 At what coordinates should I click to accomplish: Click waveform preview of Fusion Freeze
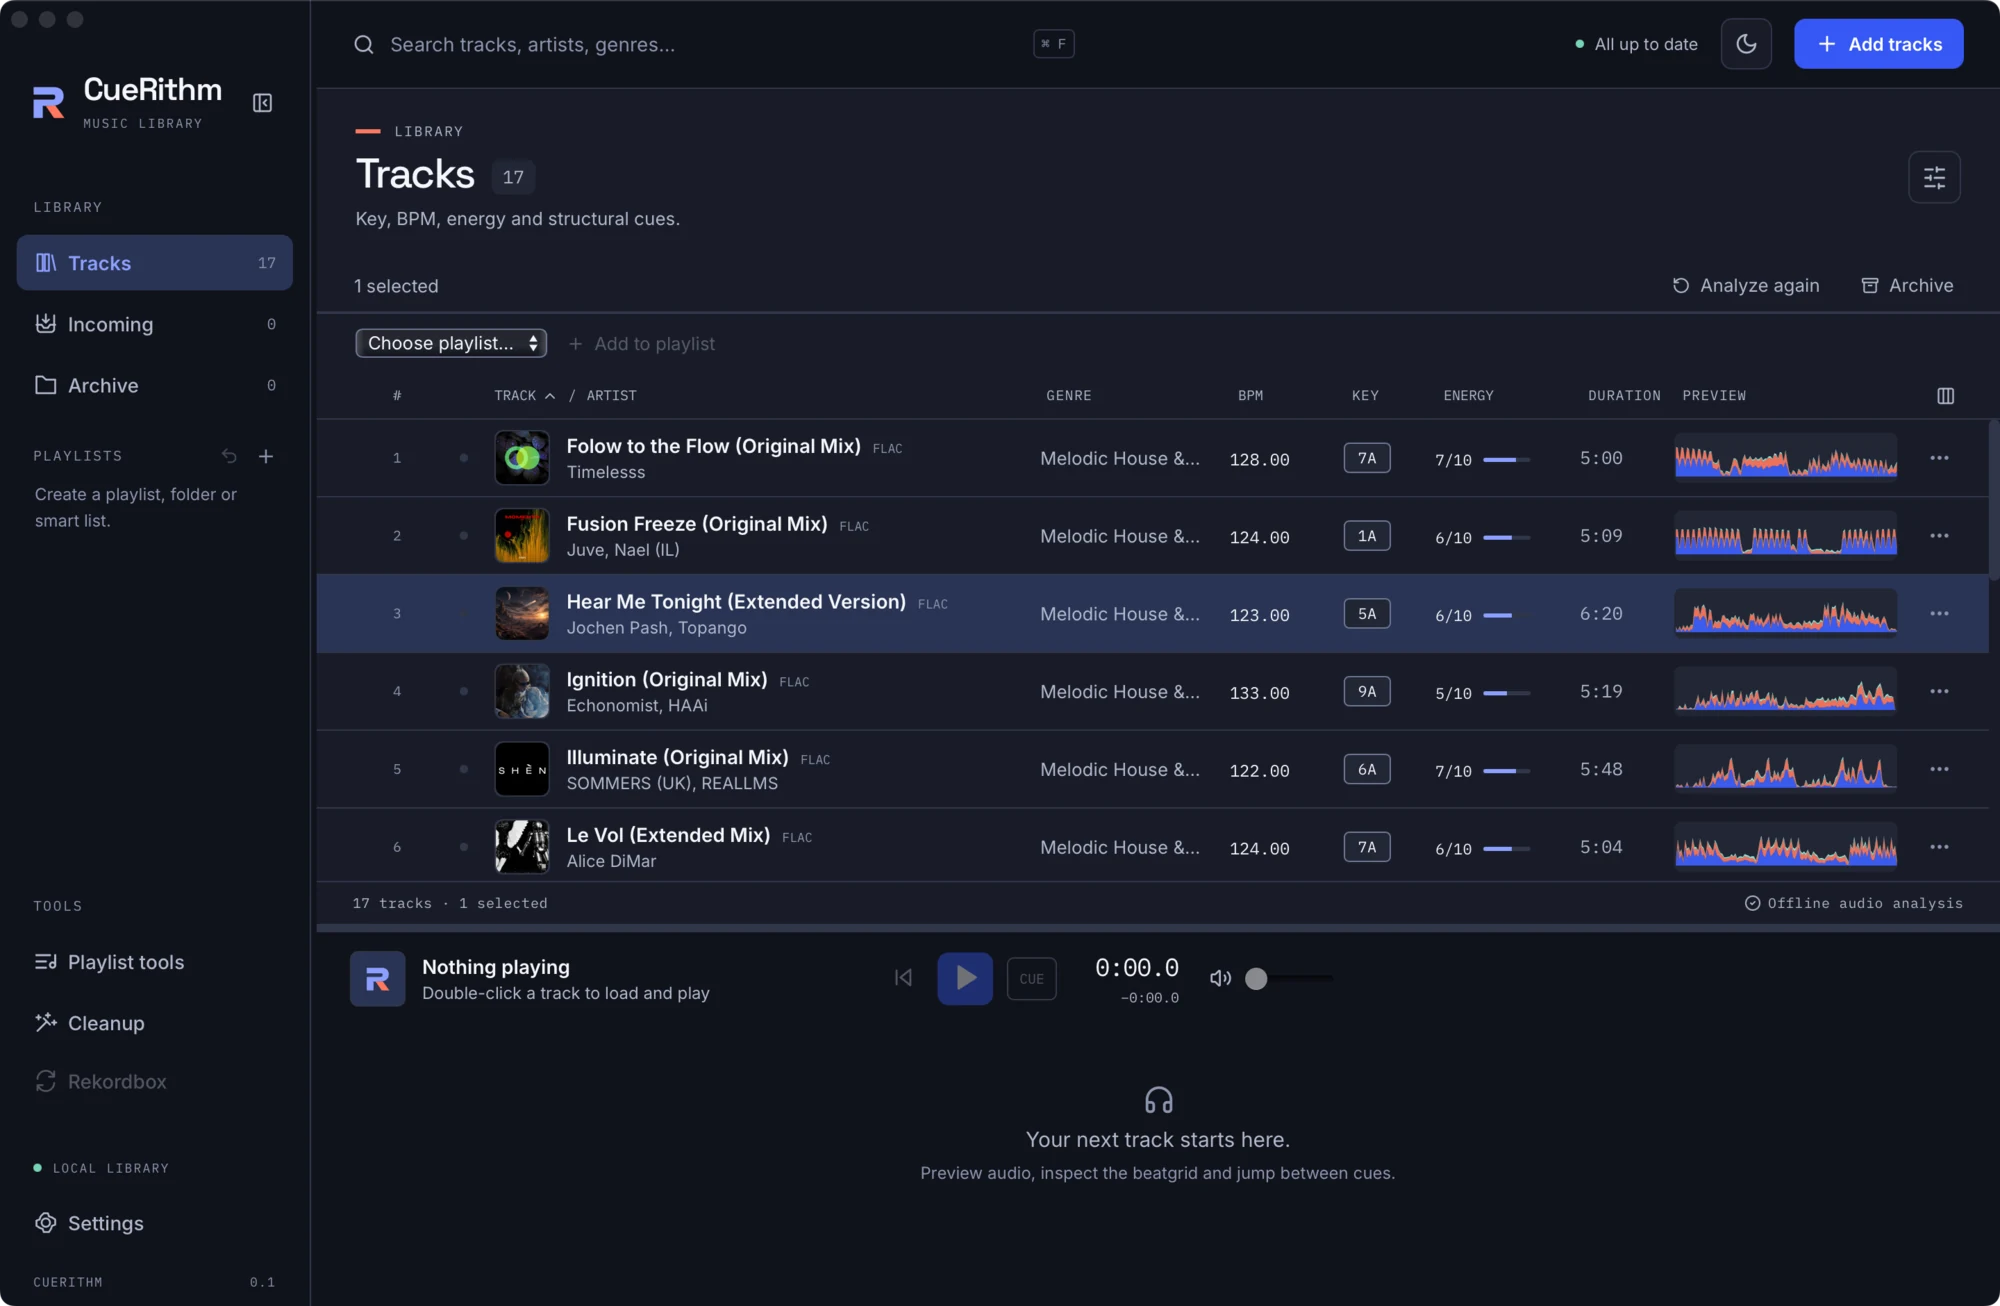[1785, 536]
